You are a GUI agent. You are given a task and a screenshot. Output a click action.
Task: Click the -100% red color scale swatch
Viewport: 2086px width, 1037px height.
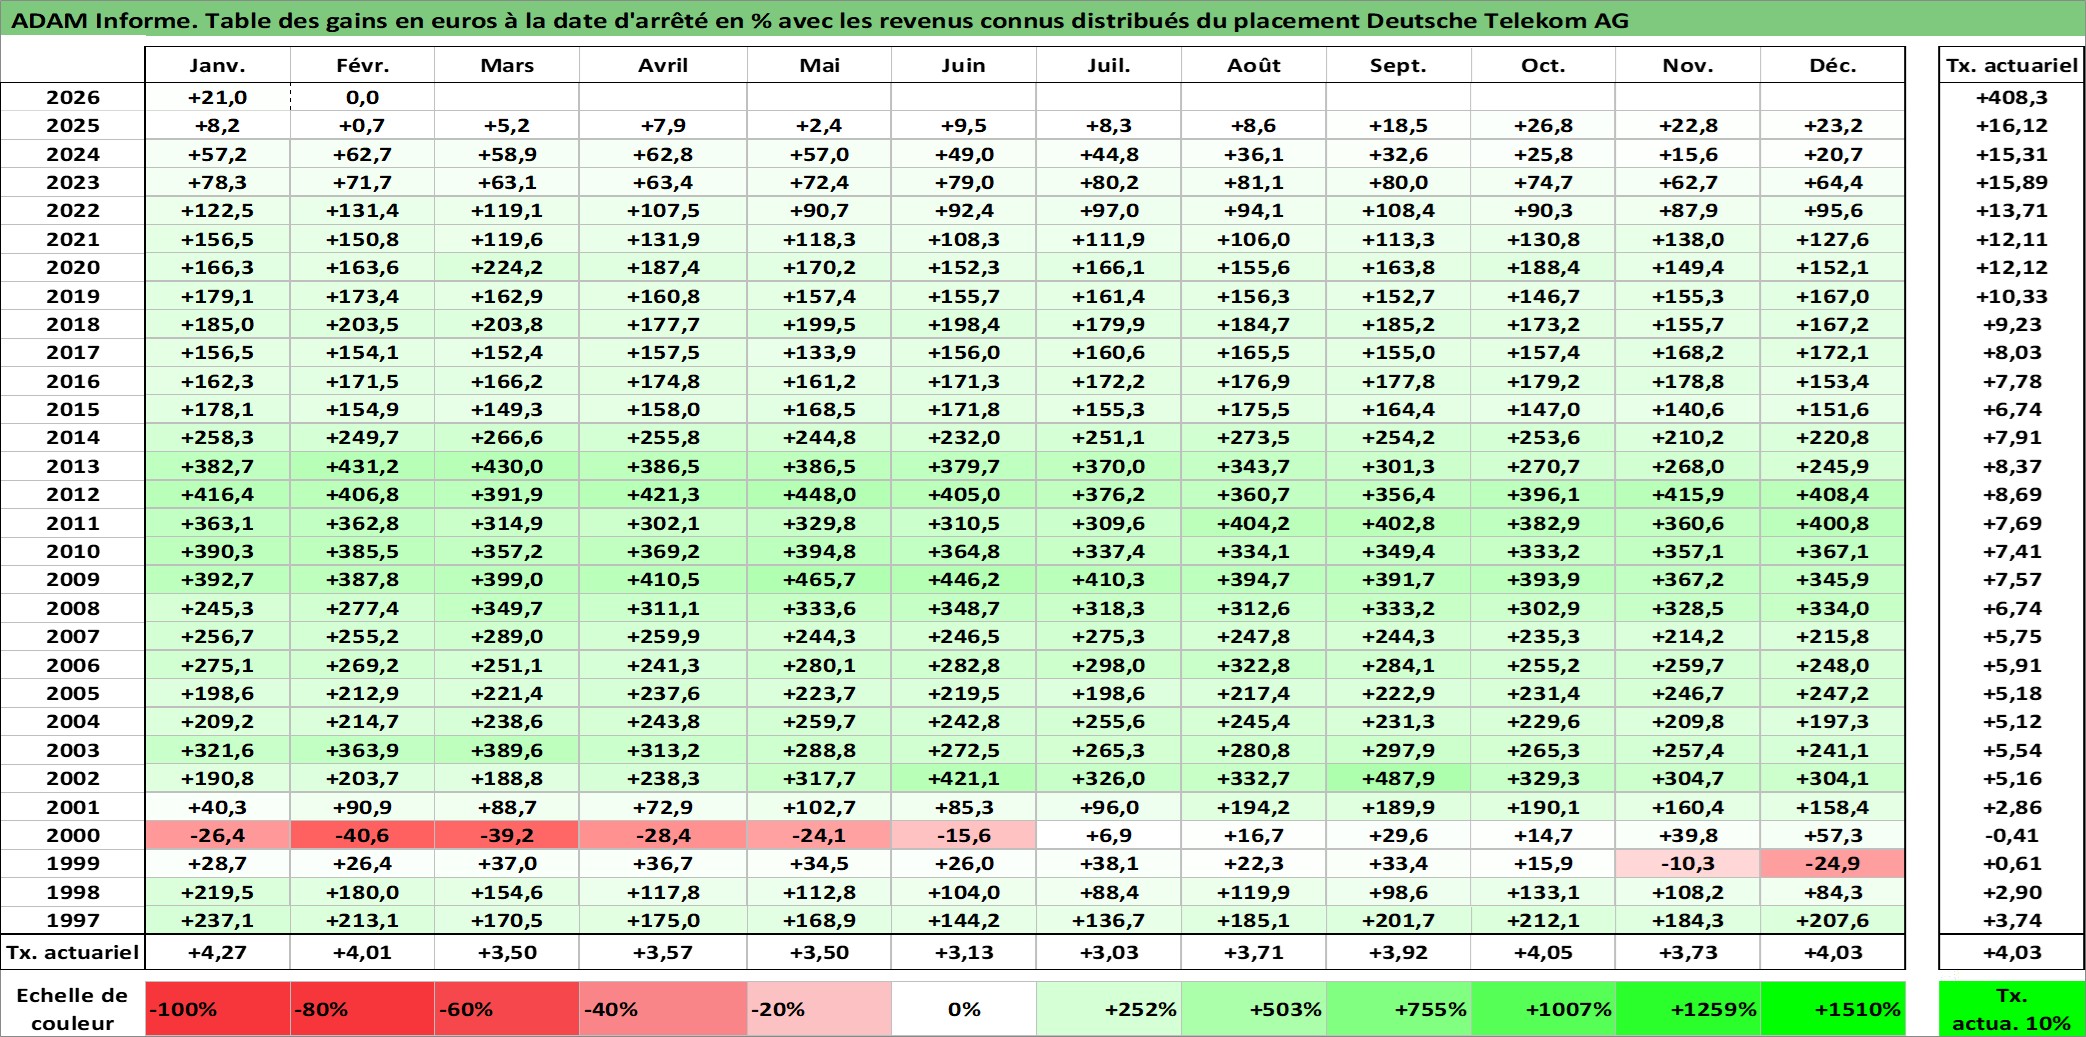click(217, 1009)
